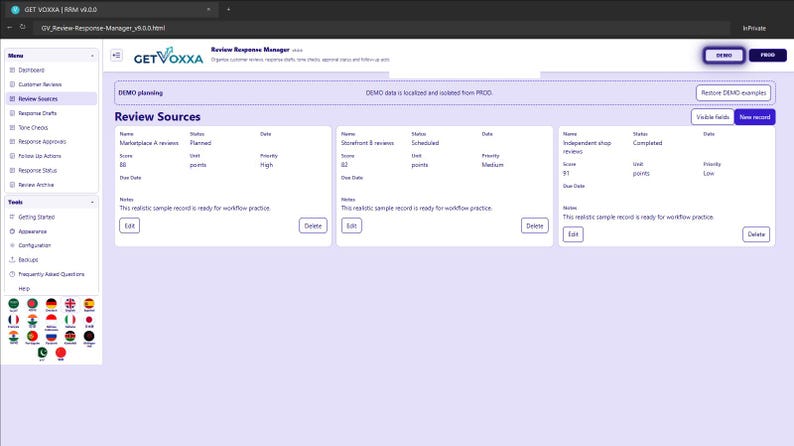The width and height of the screenshot is (794, 446).
Task: Select the GET VOXXA | RRM v9.0.0 tab
Action: (109, 10)
